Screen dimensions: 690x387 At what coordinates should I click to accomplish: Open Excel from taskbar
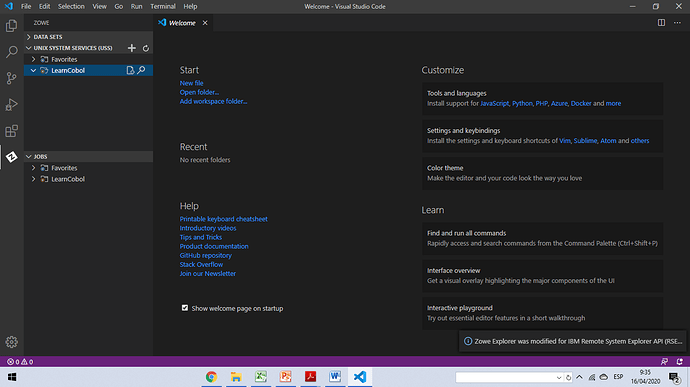pos(261,377)
